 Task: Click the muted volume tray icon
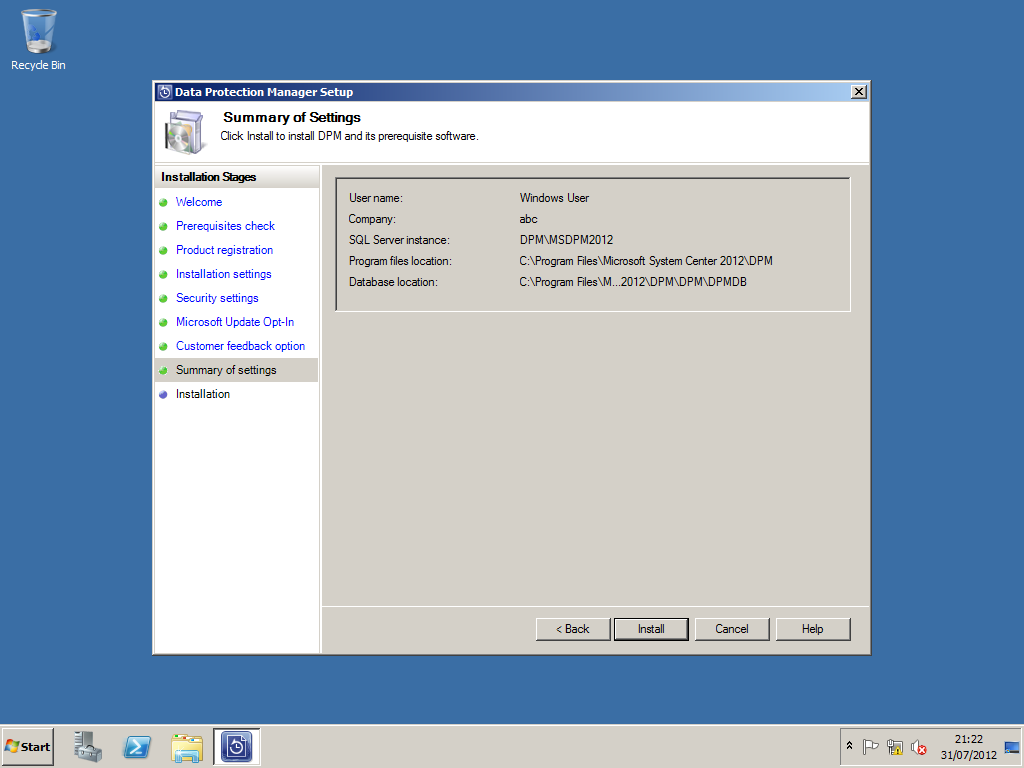(x=919, y=746)
